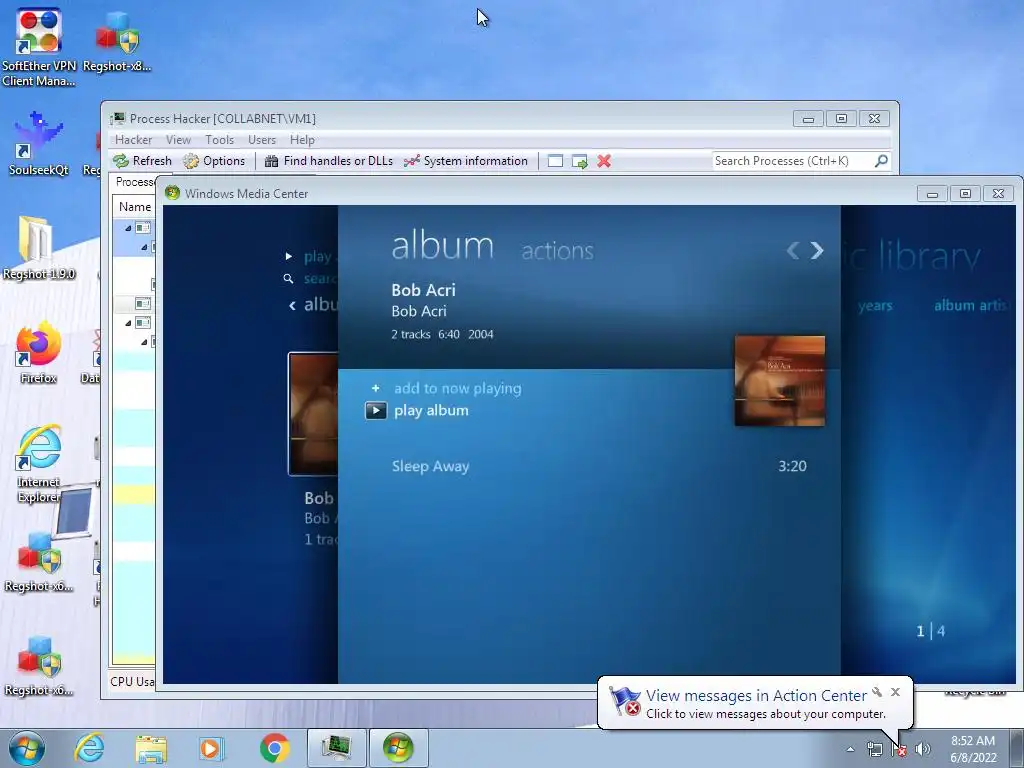The height and width of the screenshot is (768, 1024).
Task: Open the Hacker menu
Action: [133, 140]
